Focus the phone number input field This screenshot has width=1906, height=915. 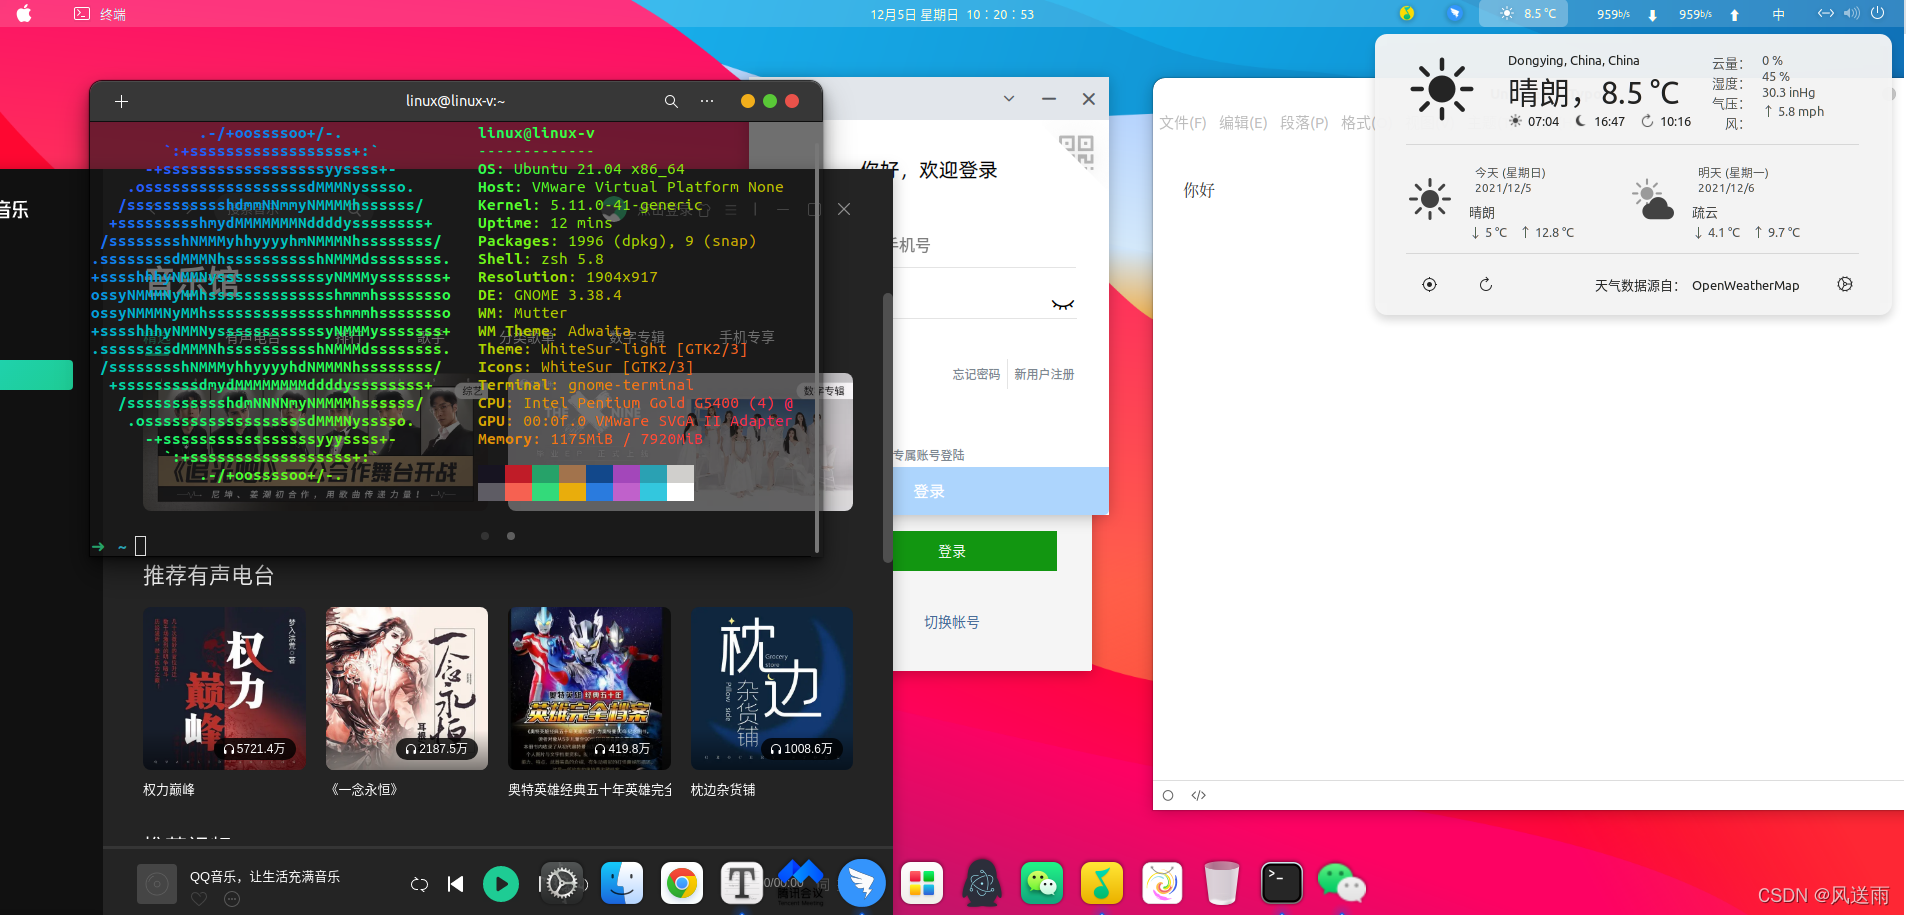(985, 245)
